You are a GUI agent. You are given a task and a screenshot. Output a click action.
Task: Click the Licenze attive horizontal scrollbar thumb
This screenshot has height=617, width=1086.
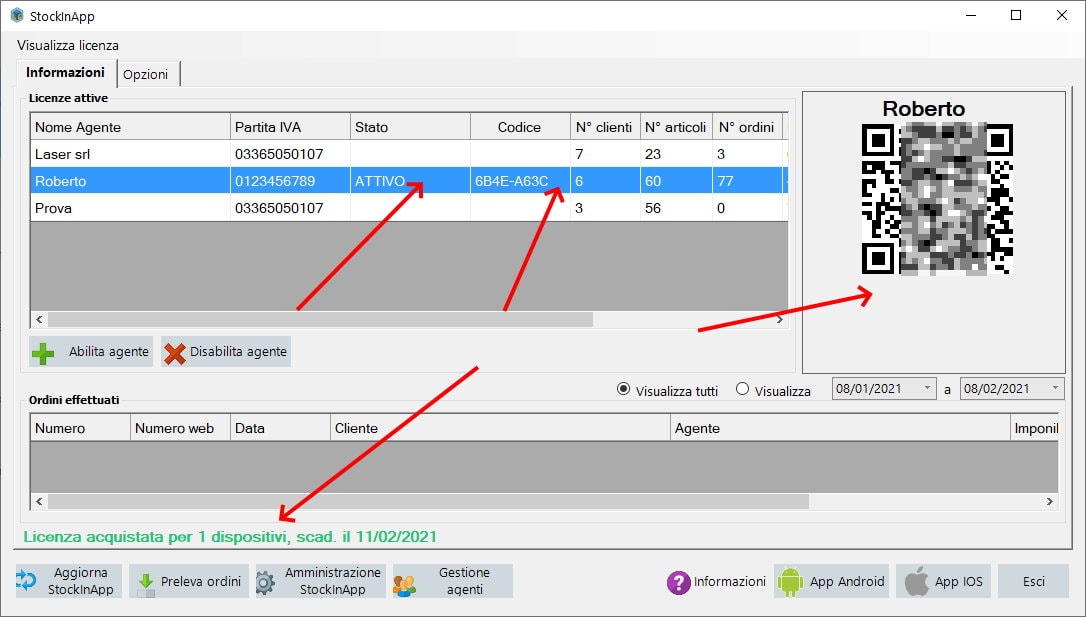pyautogui.click(x=320, y=319)
